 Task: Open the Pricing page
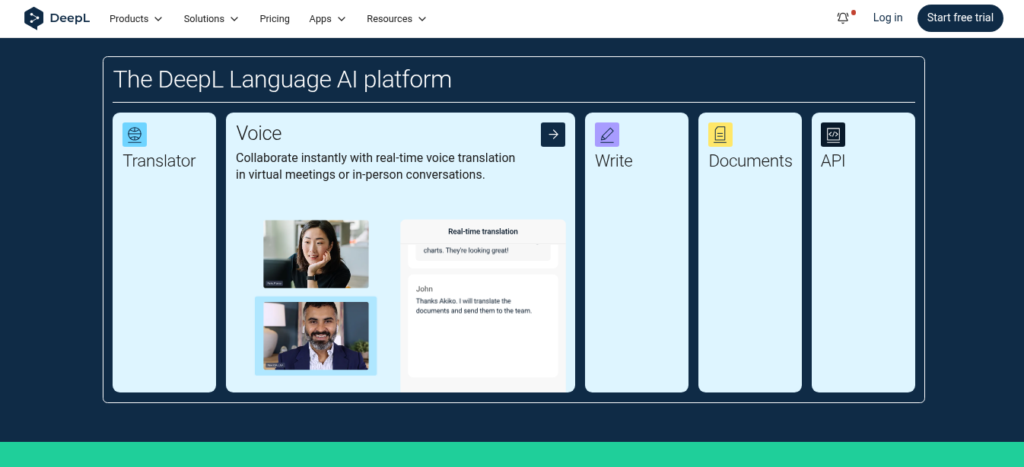click(x=274, y=19)
